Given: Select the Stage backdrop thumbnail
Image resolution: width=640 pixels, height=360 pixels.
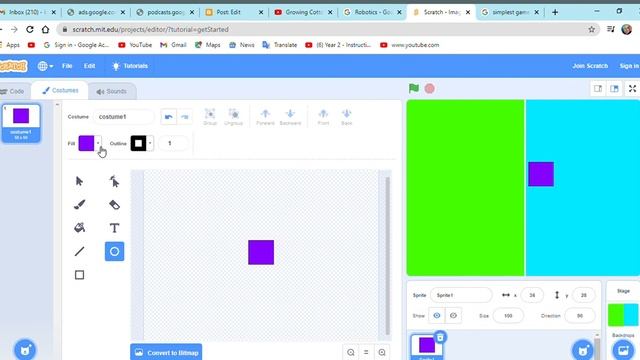Looking at the screenshot, I should coord(623,315).
